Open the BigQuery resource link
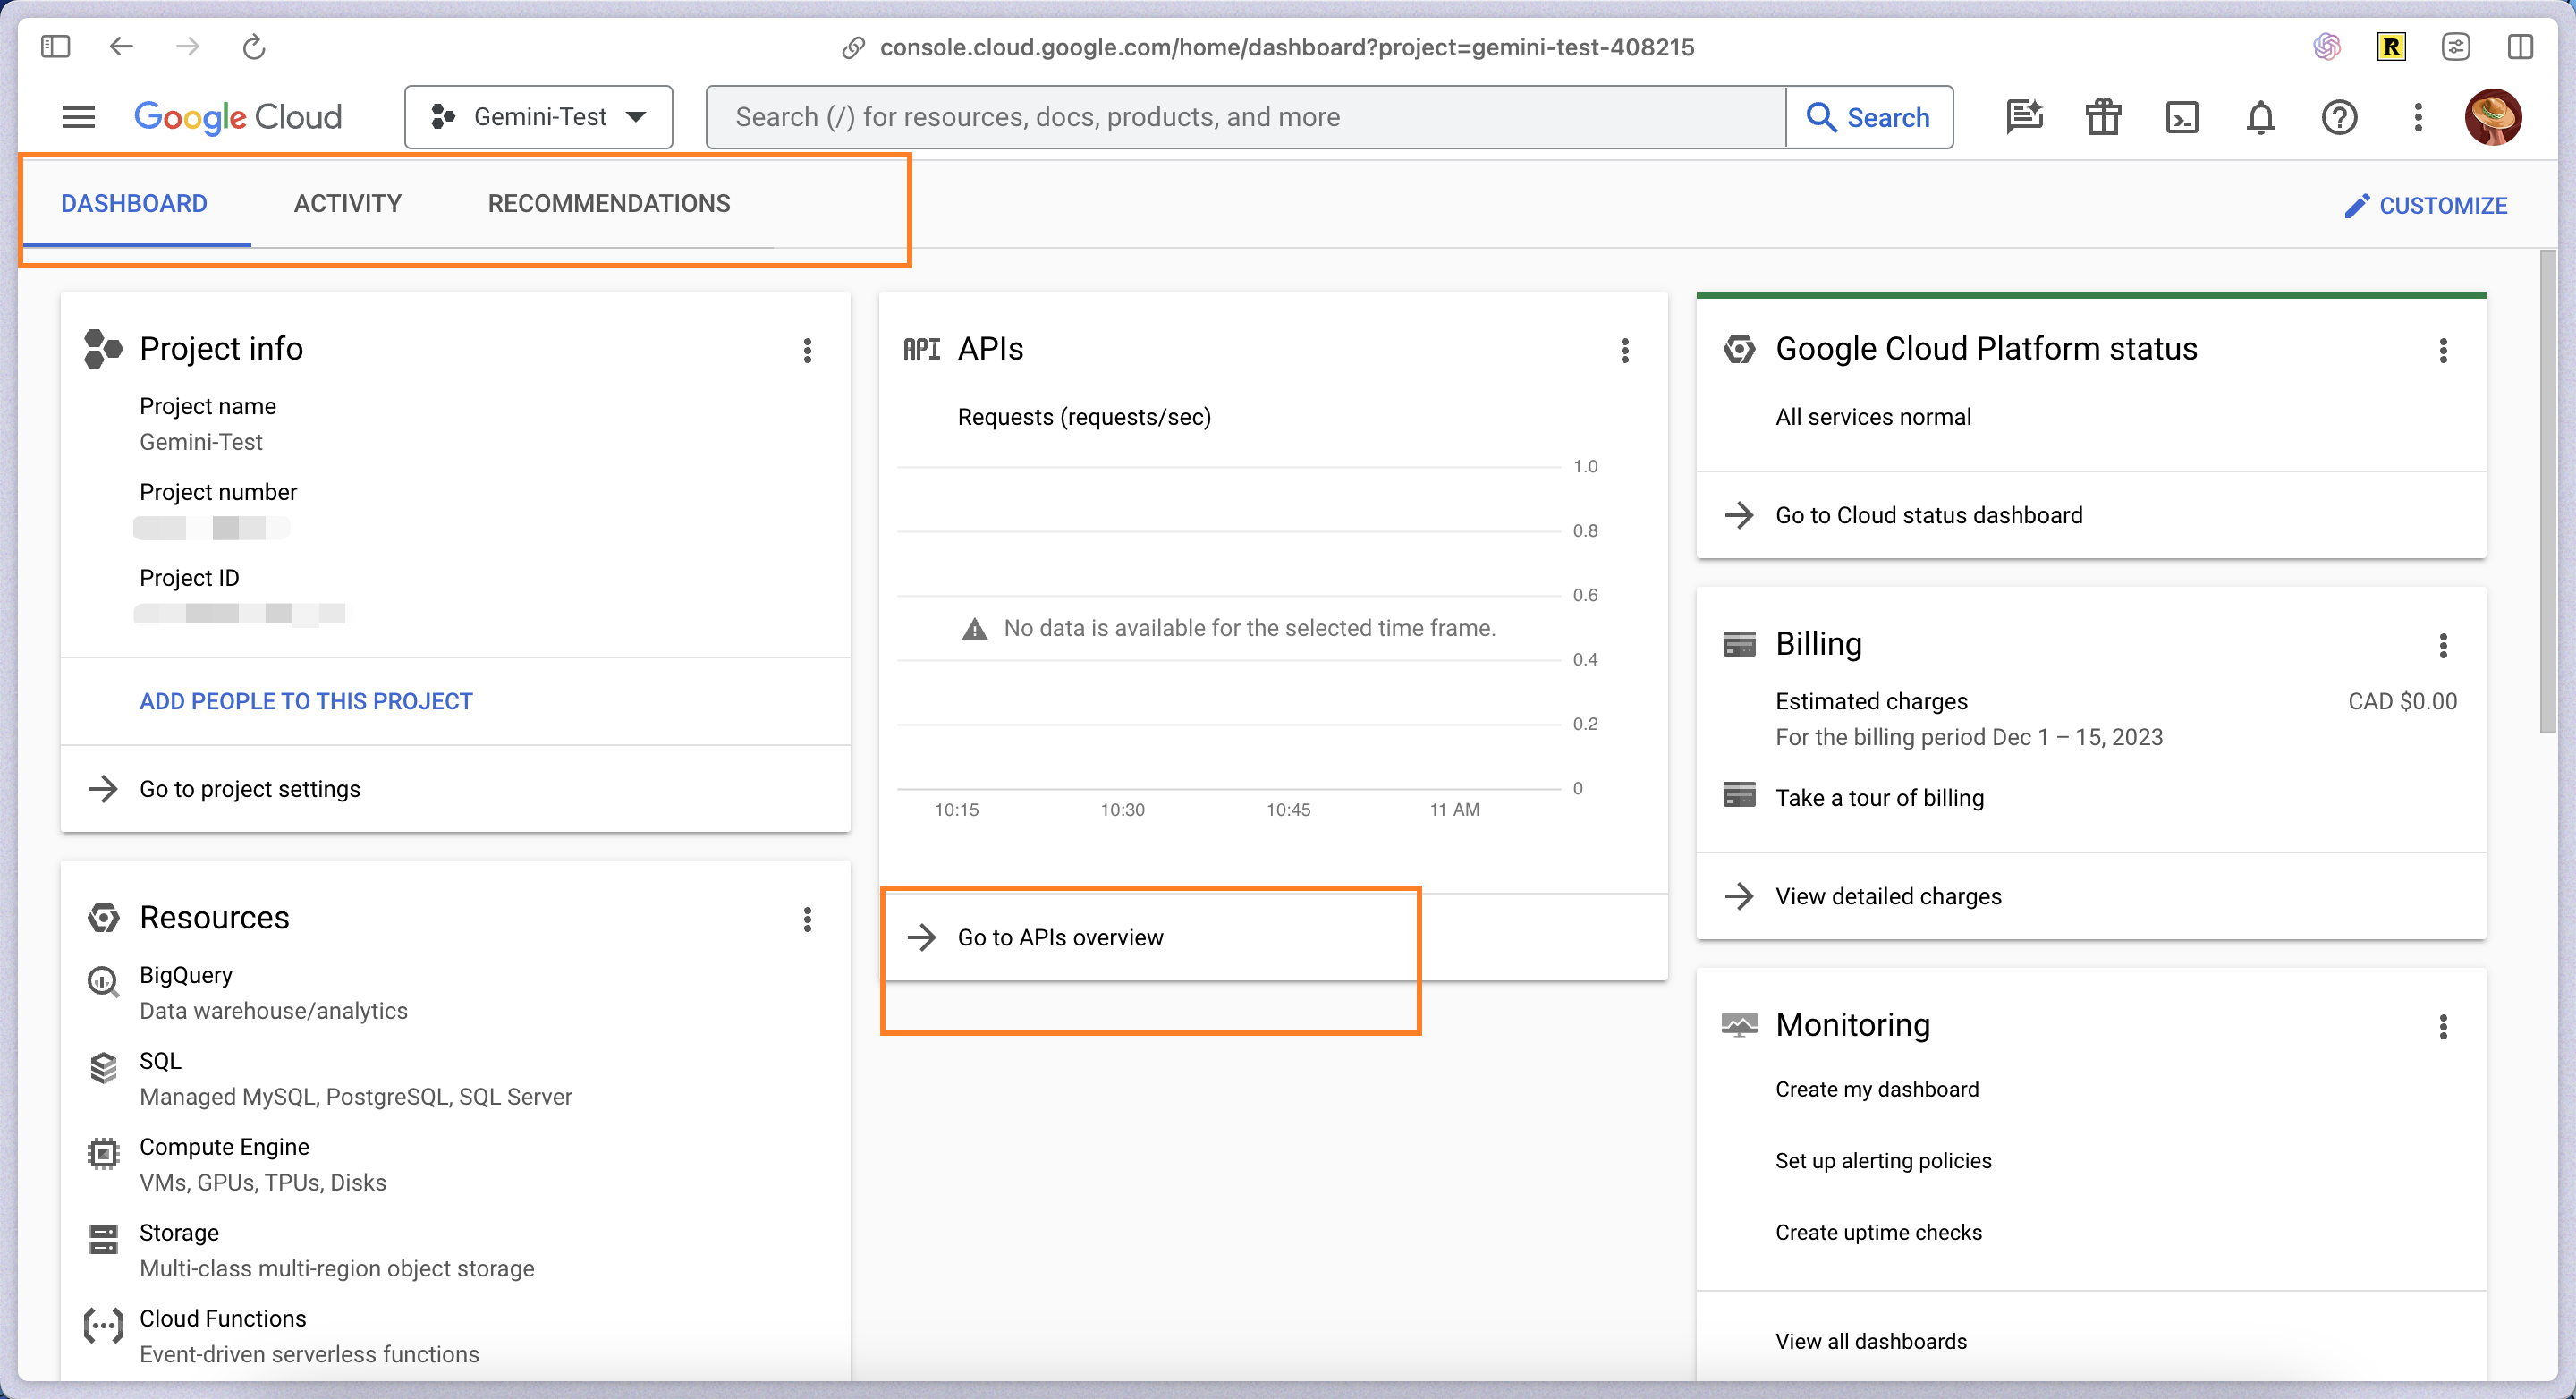The image size is (2576, 1399). [186, 975]
